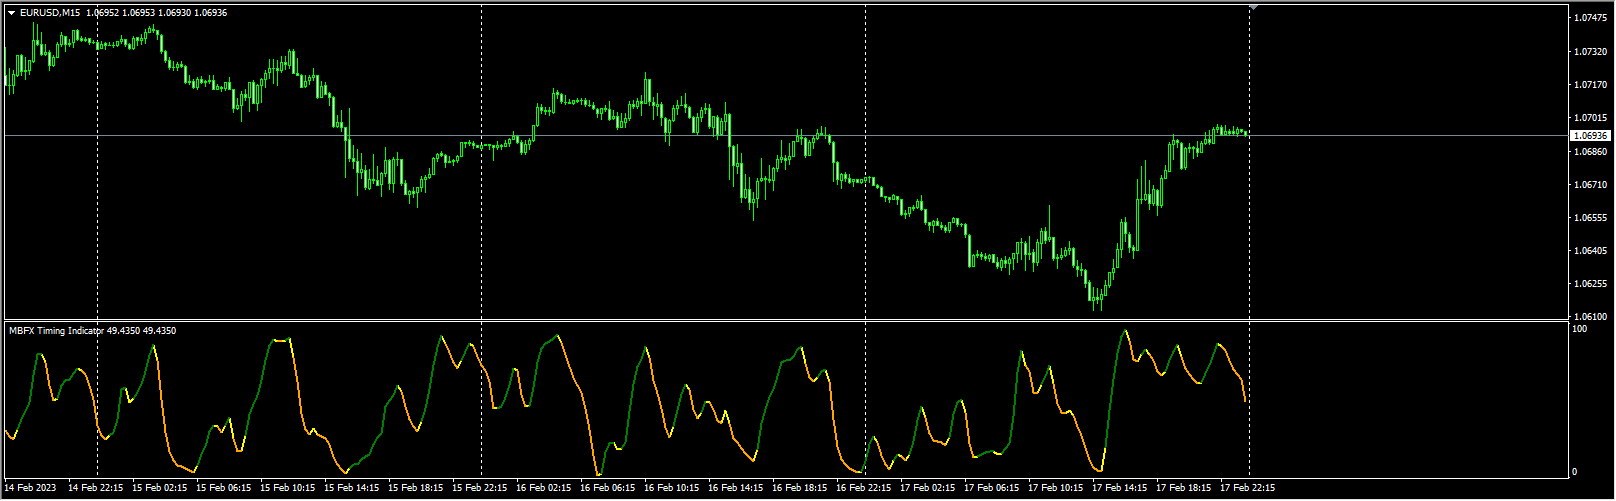The width and height of the screenshot is (1616, 501).
Task: Click the indicator scale 100 level label
Action: (1580, 328)
